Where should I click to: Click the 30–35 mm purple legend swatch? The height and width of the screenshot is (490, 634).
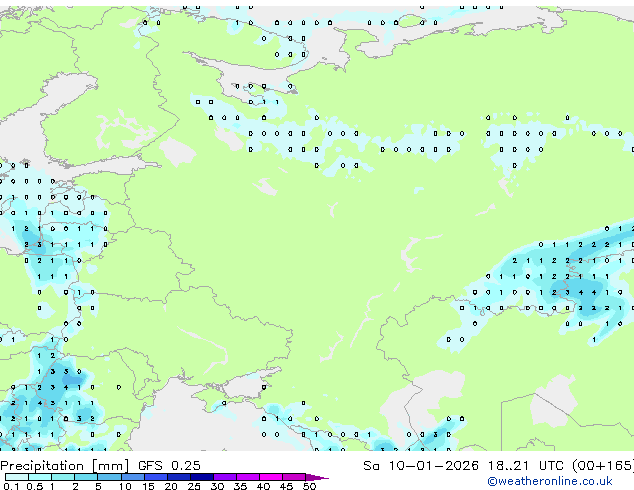pyautogui.click(x=225, y=477)
